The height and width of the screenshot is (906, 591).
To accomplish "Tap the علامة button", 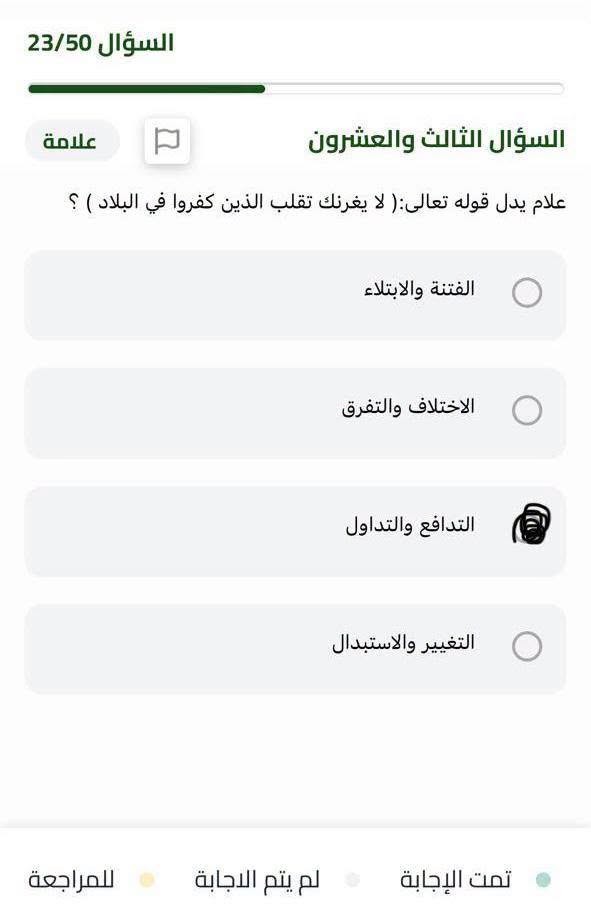I will (x=72, y=140).
